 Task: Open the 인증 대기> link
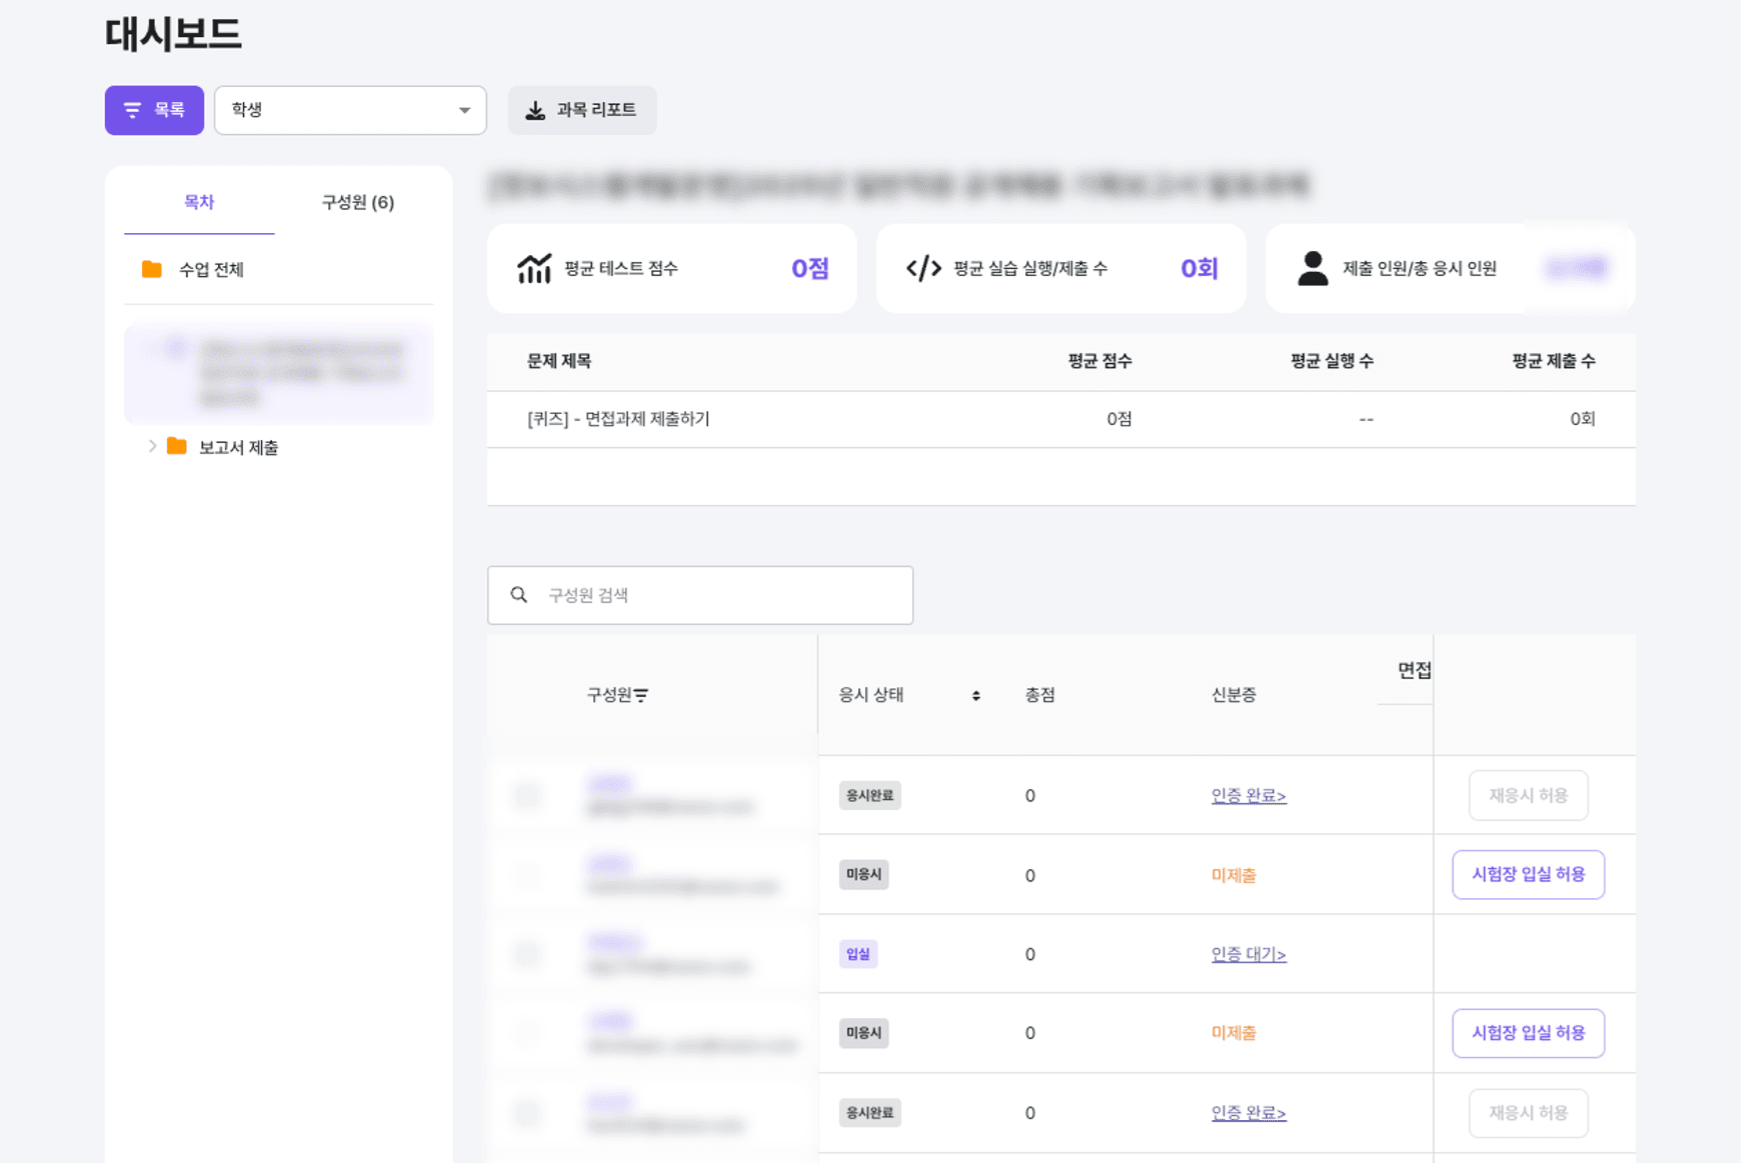pos(1248,954)
